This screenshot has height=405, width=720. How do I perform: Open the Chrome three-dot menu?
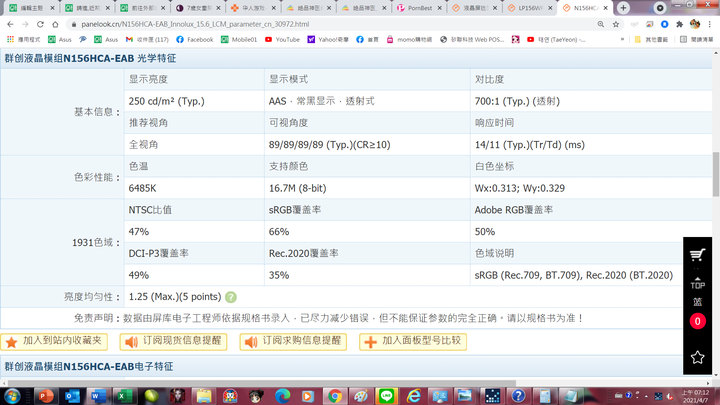pos(710,24)
